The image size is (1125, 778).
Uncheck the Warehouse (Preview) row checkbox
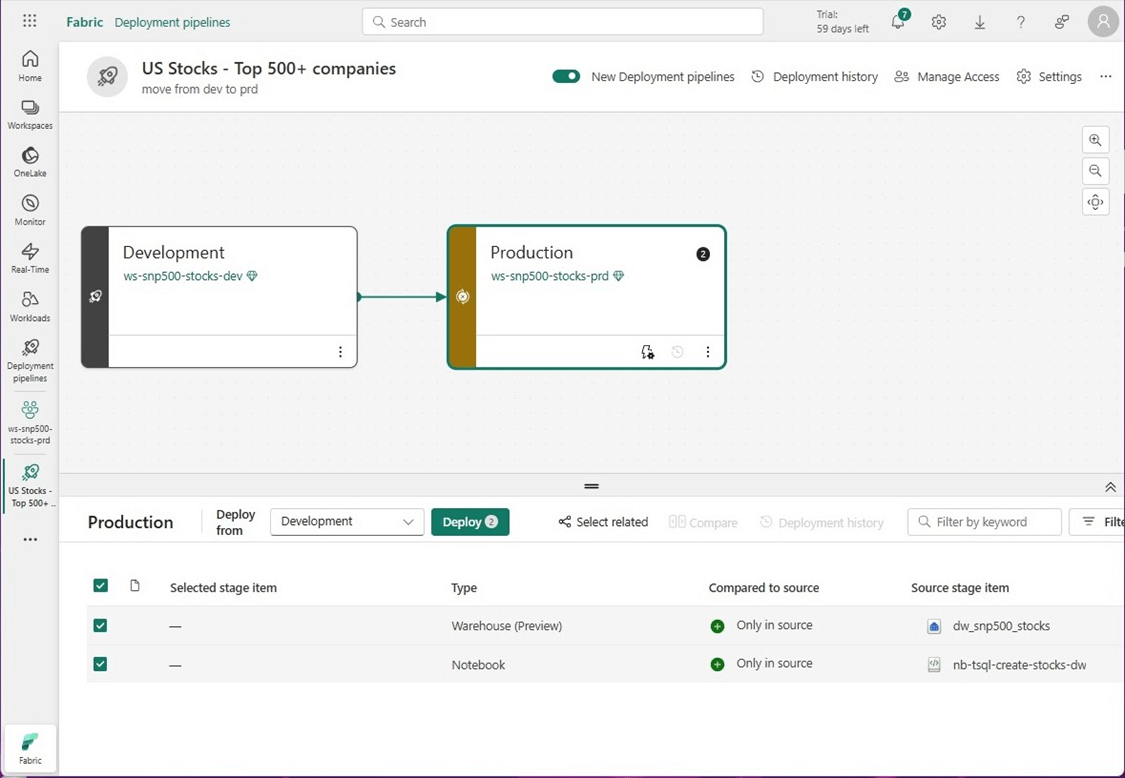coord(100,625)
